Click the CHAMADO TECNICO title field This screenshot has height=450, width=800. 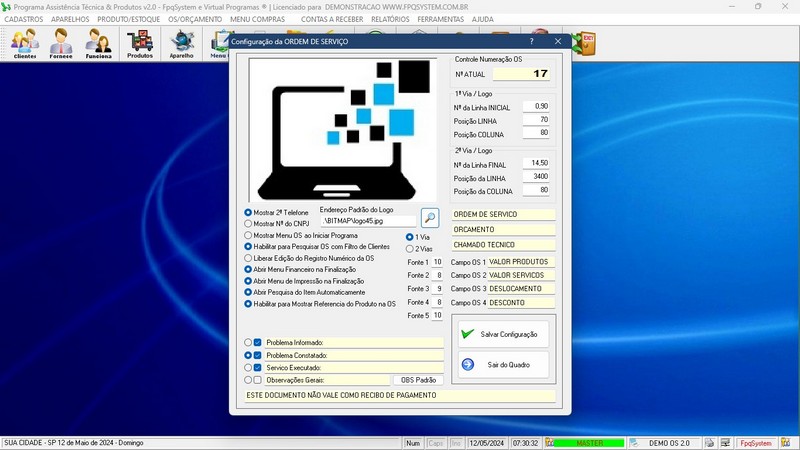[504, 245]
